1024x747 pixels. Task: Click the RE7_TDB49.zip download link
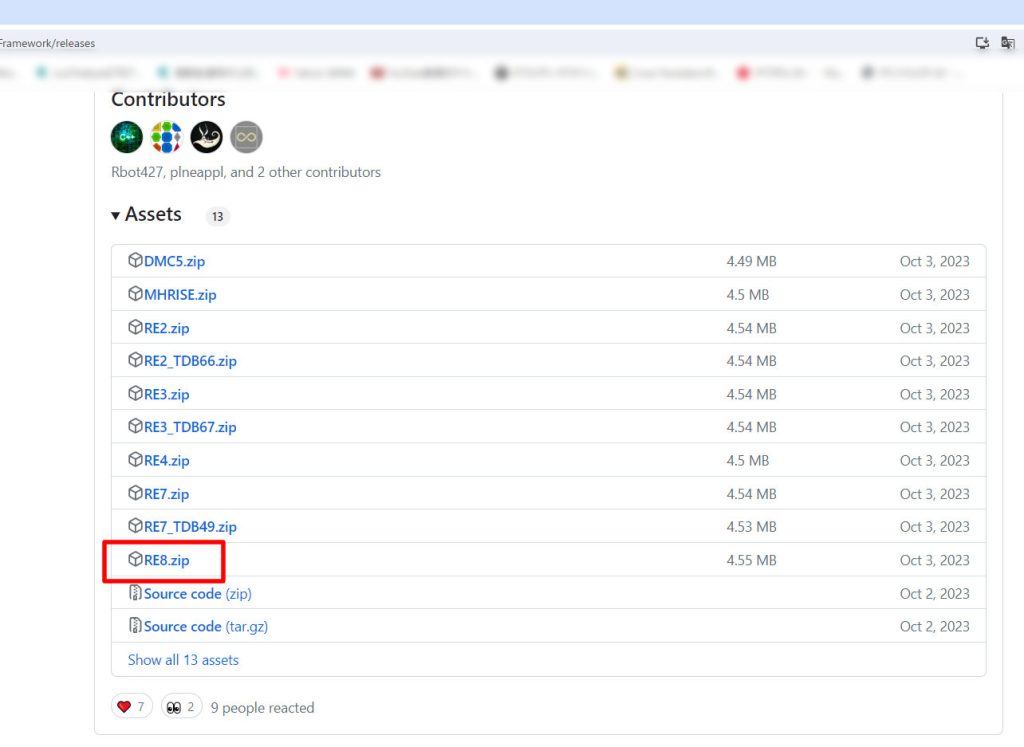pos(190,527)
